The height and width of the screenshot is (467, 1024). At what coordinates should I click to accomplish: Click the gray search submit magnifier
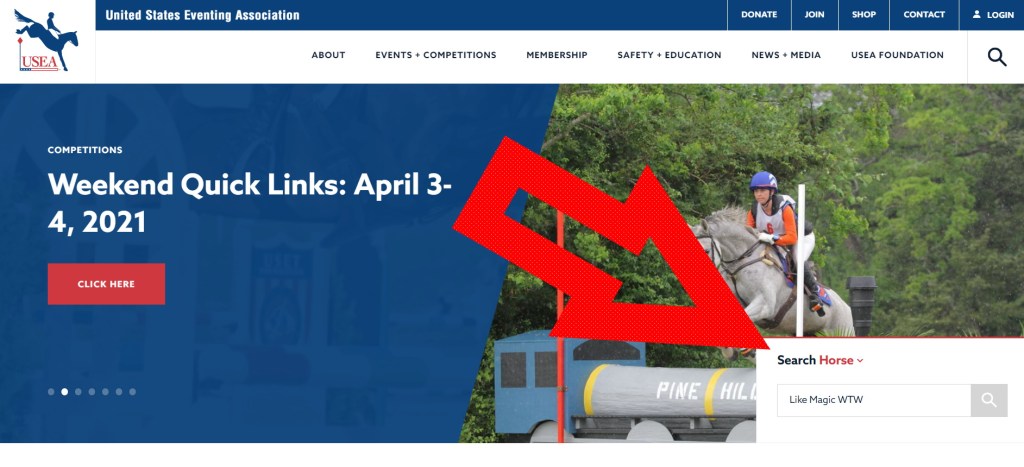[x=989, y=400]
